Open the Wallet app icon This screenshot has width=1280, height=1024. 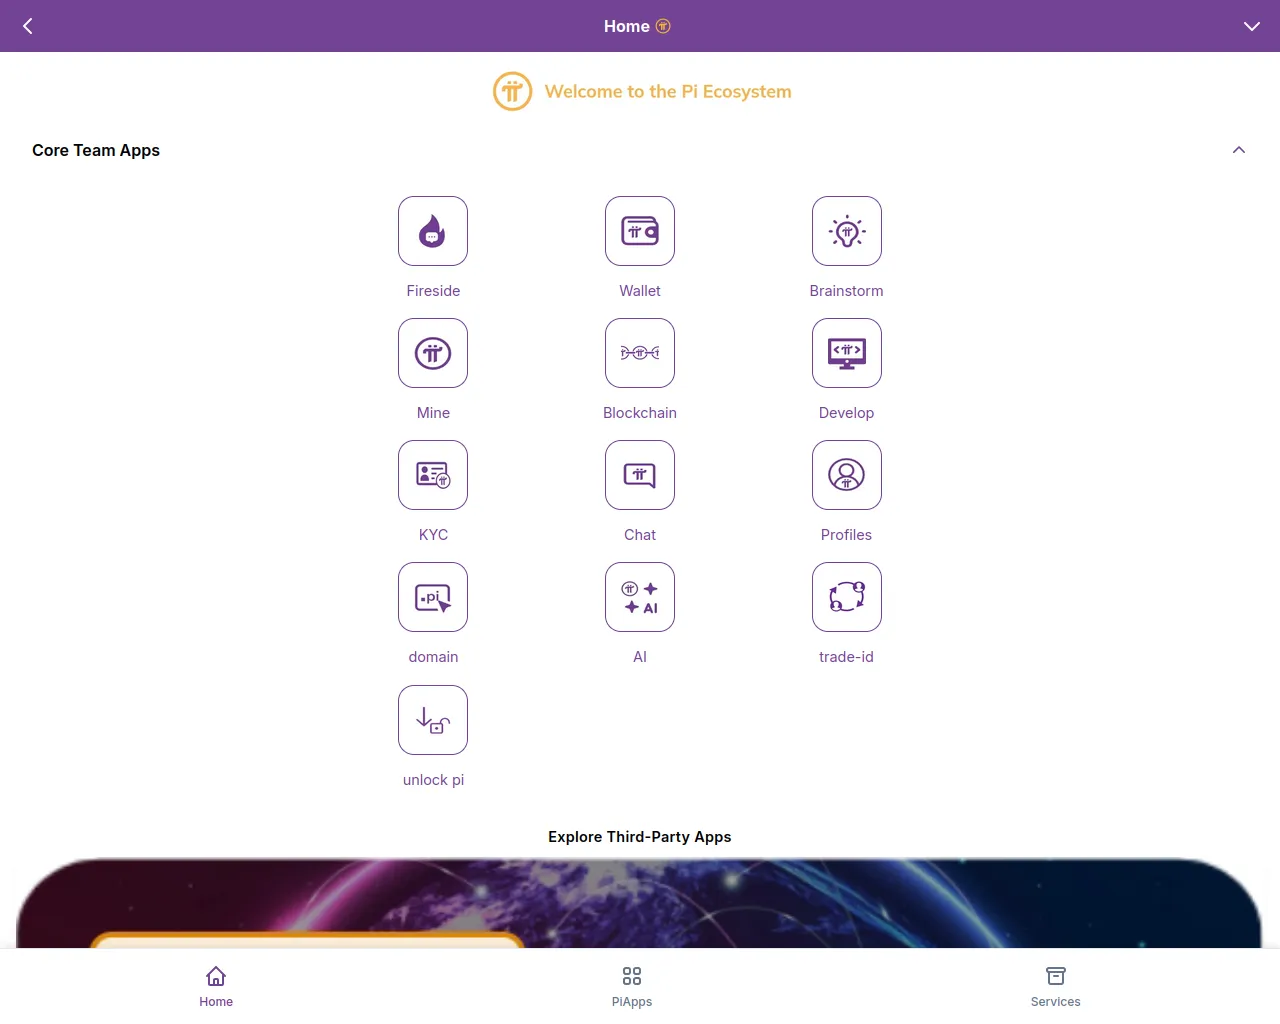click(640, 231)
